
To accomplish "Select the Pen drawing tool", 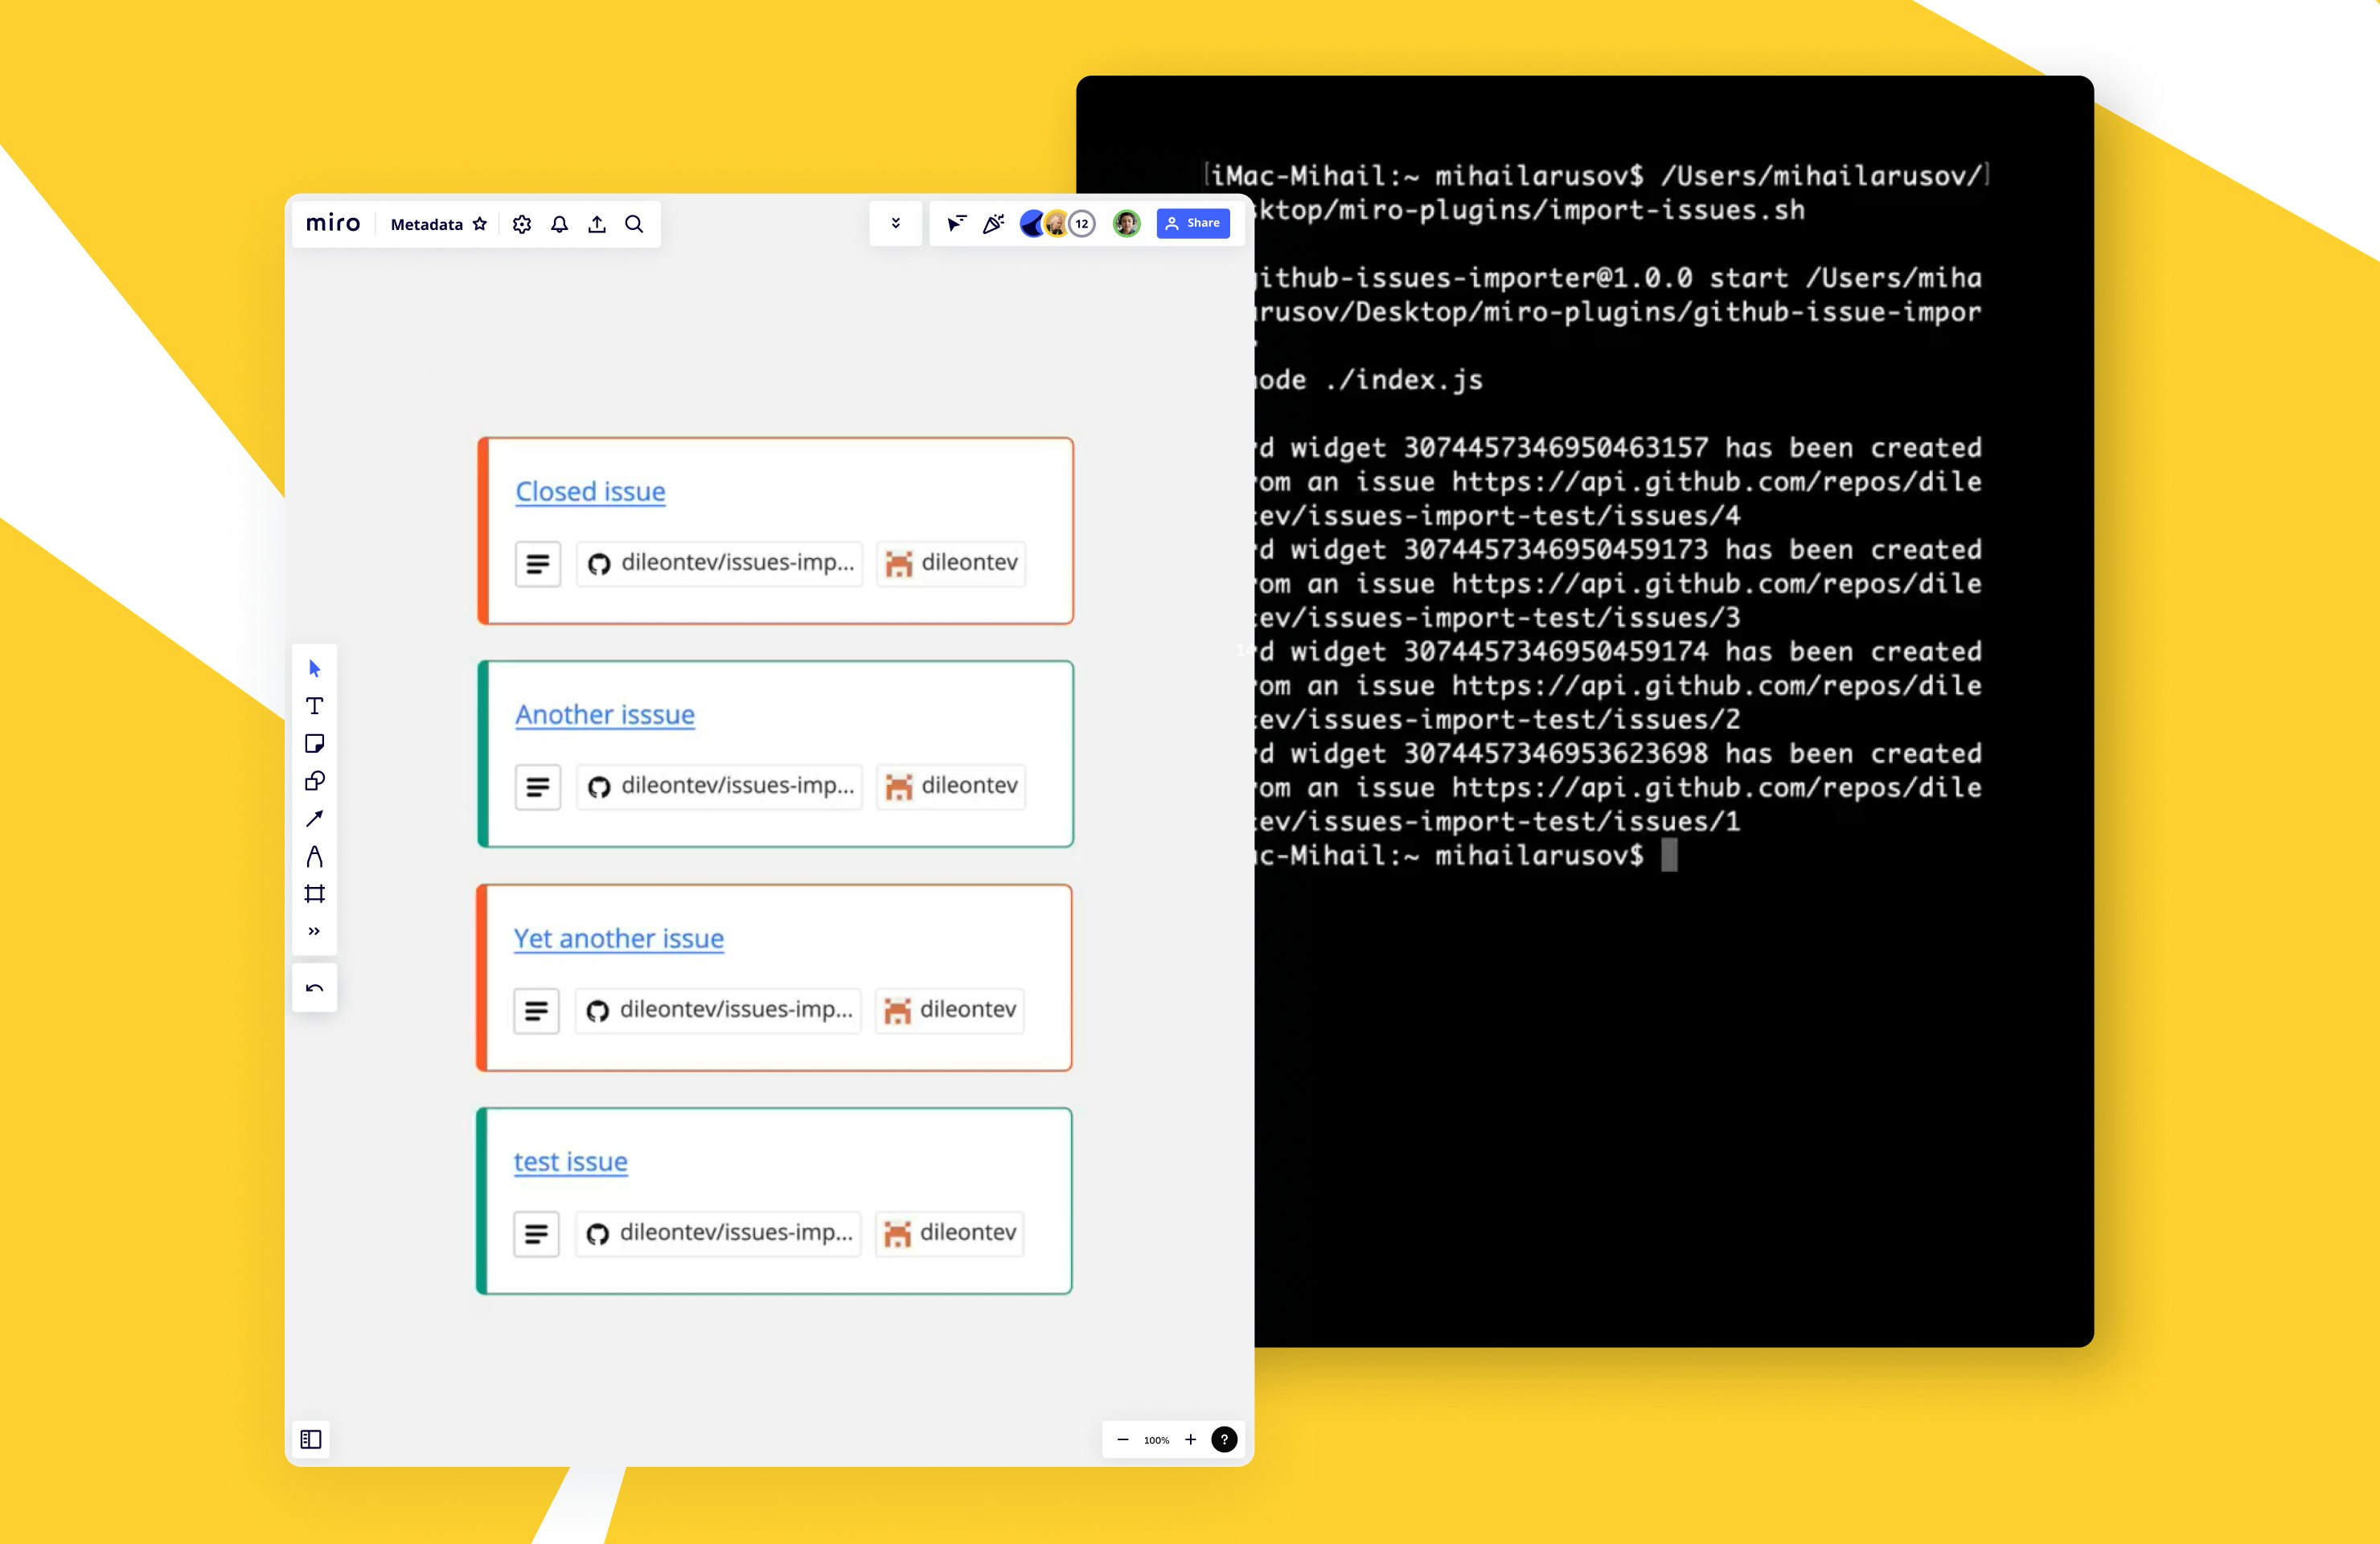I will pos(314,856).
